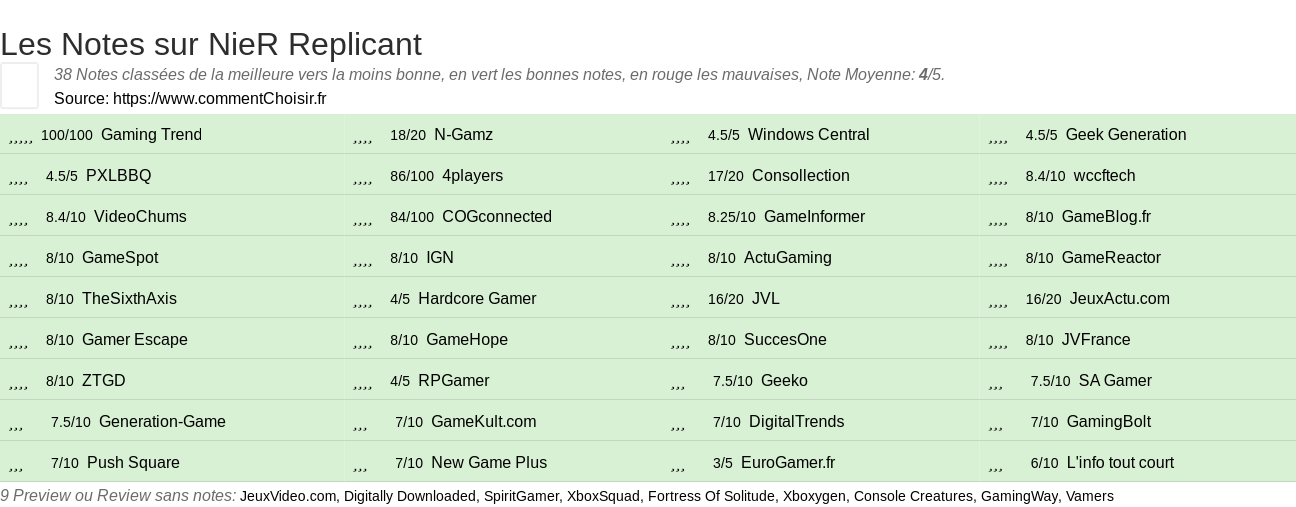Select COGconnected review
The image size is (1296, 507).
(497, 217)
